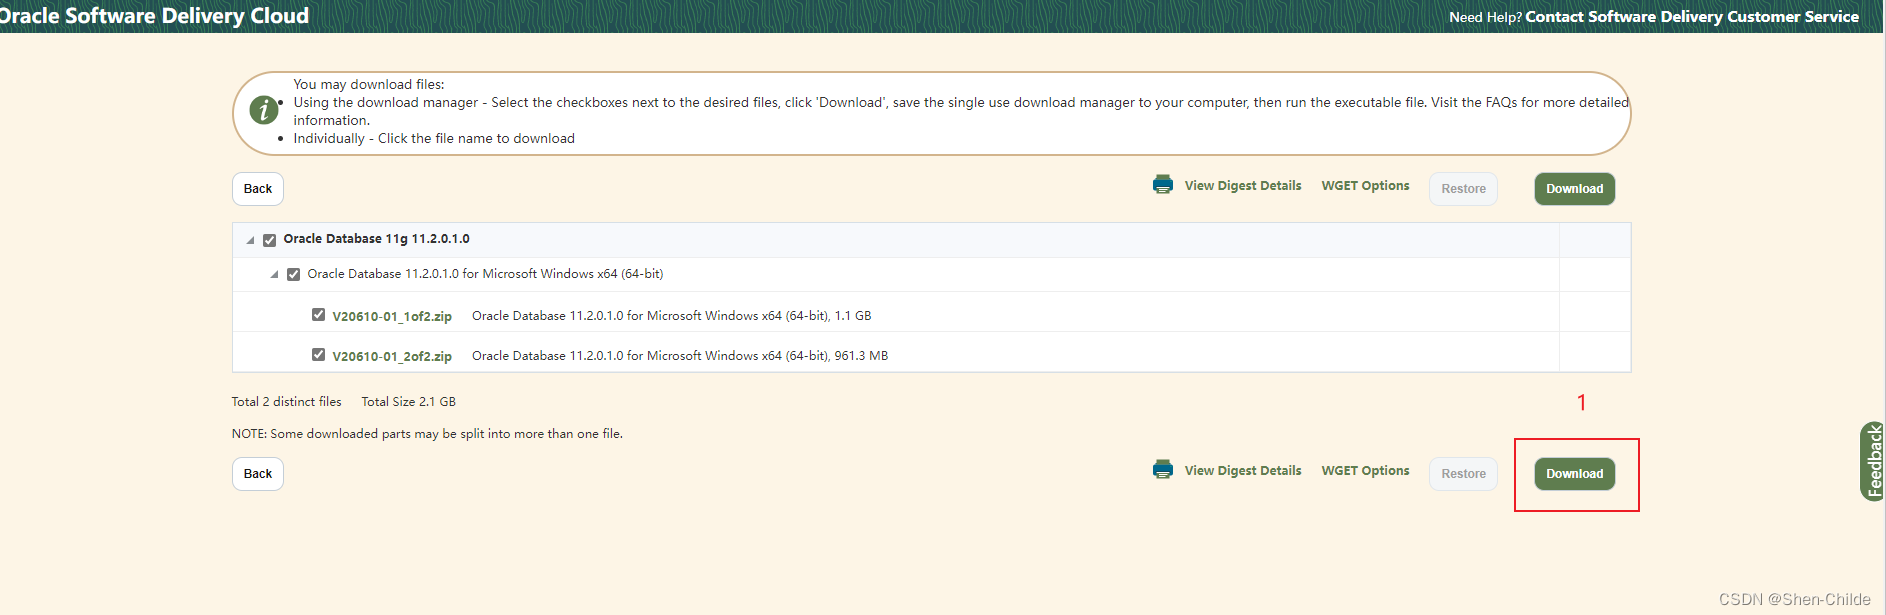Click the 1.1 GB file description text
Viewport: 1886px width, 615px height.
pyautogui.click(x=671, y=316)
